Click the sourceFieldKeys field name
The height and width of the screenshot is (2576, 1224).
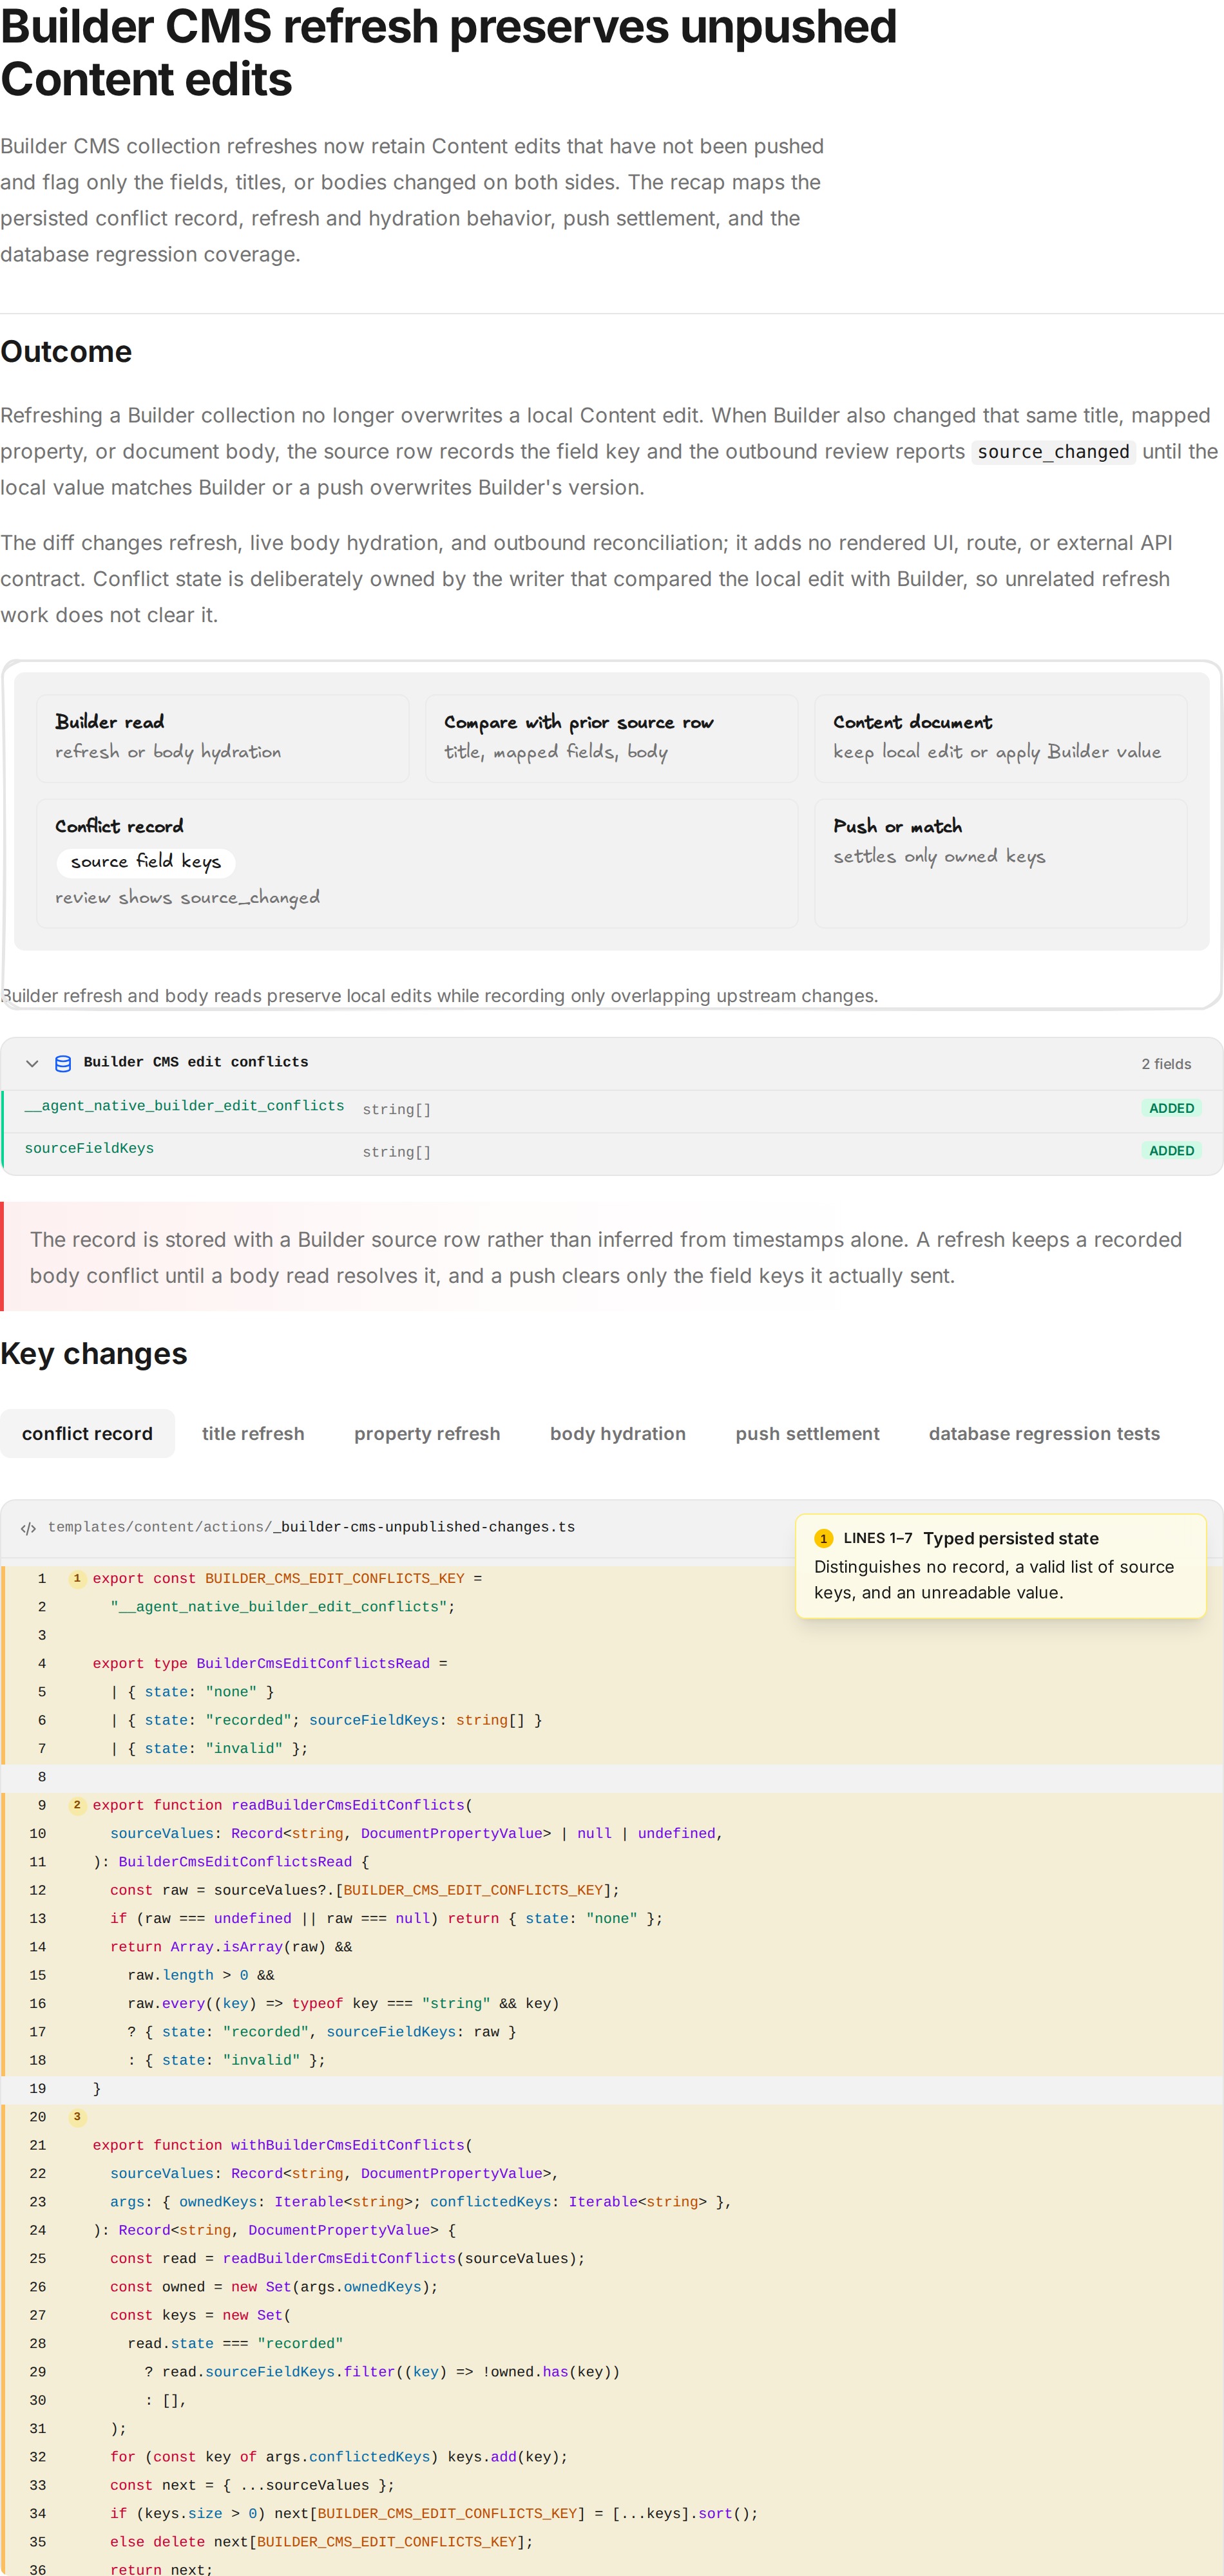click(x=89, y=1149)
